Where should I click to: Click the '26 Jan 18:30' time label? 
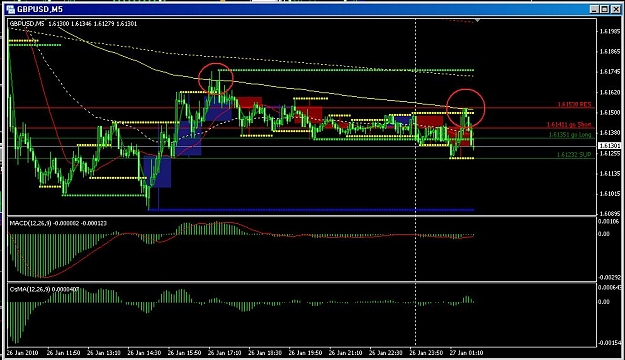[265, 353]
